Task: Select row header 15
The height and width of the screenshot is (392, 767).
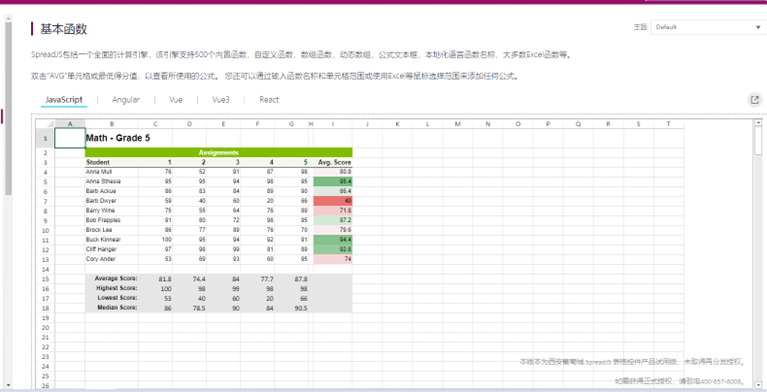Action: click(x=45, y=279)
